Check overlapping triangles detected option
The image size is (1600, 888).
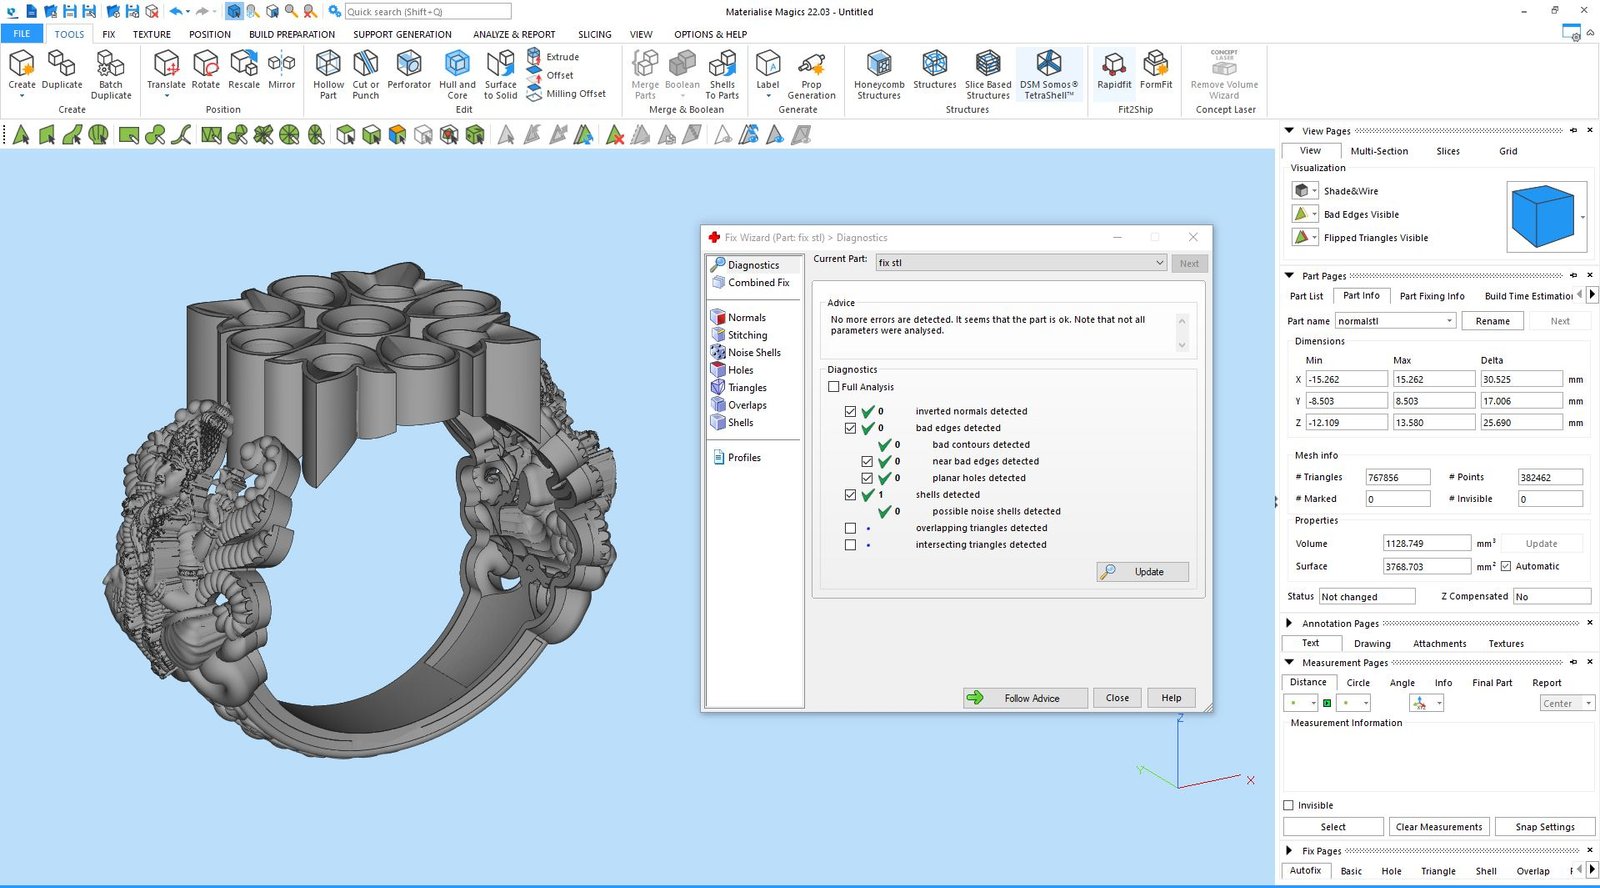pyautogui.click(x=850, y=528)
